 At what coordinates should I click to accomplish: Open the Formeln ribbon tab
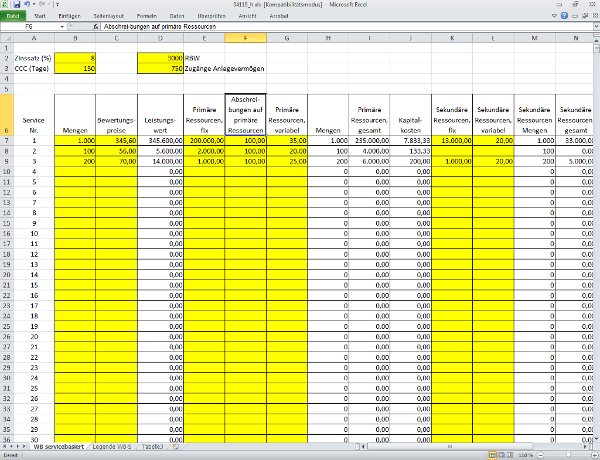click(146, 16)
